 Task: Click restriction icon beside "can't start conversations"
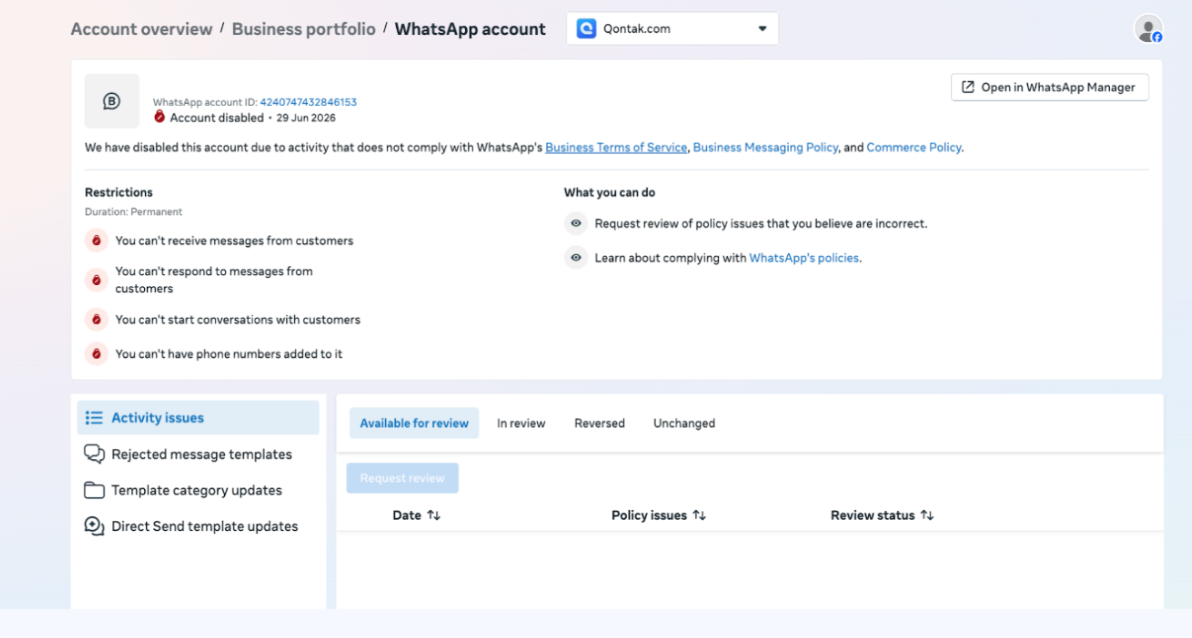97,320
